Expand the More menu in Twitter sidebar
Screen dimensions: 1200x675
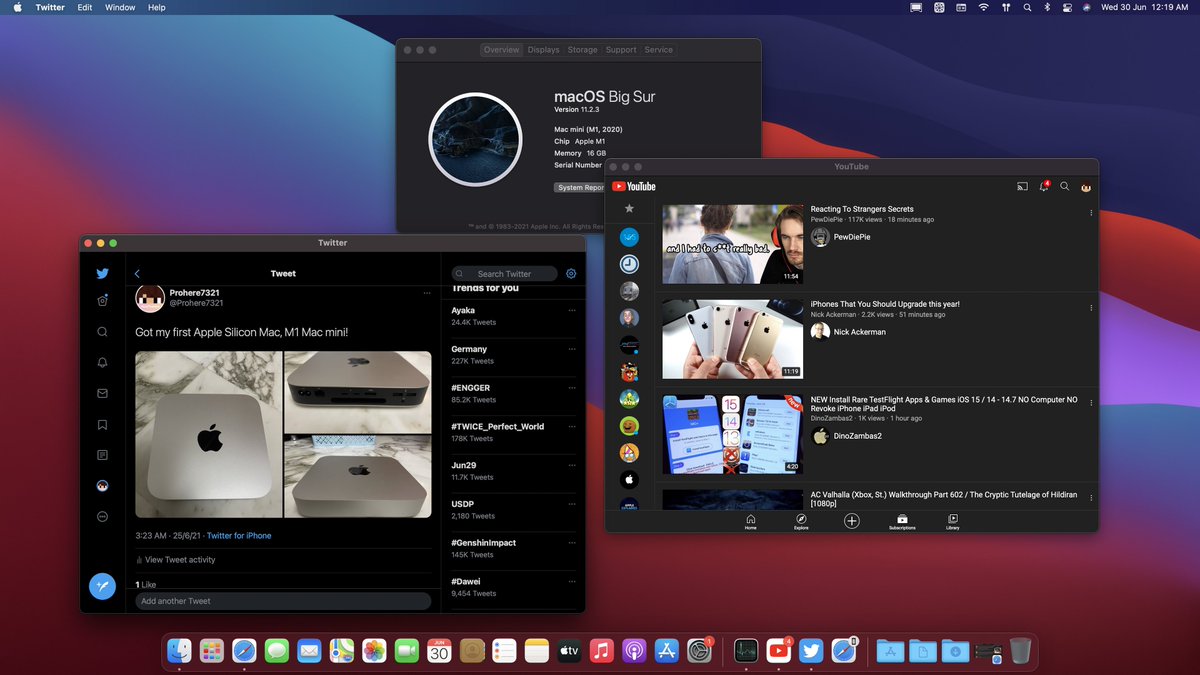tap(102, 516)
